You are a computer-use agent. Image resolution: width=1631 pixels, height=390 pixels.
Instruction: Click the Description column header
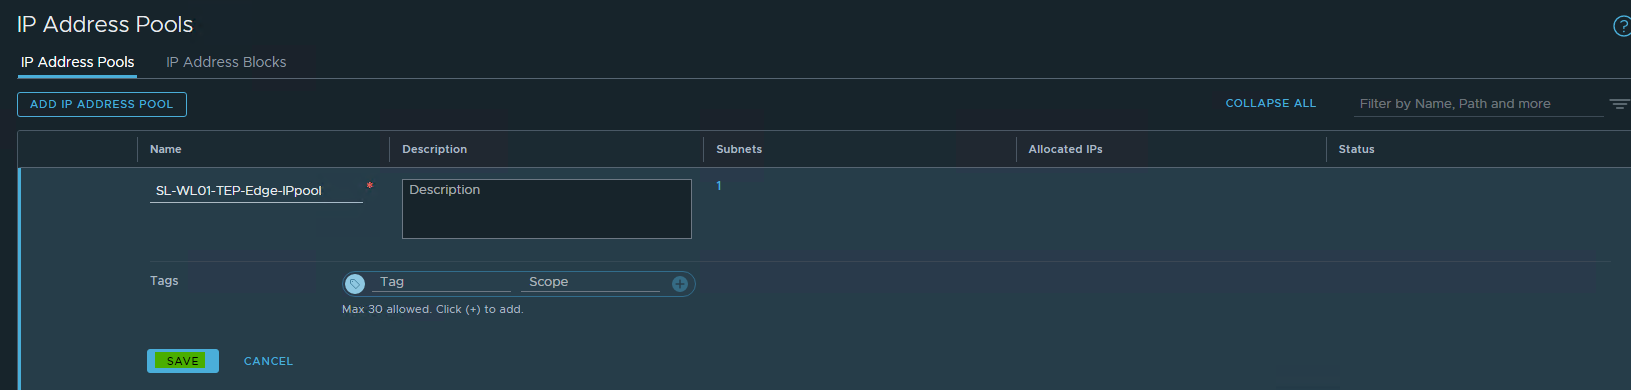point(435,149)
